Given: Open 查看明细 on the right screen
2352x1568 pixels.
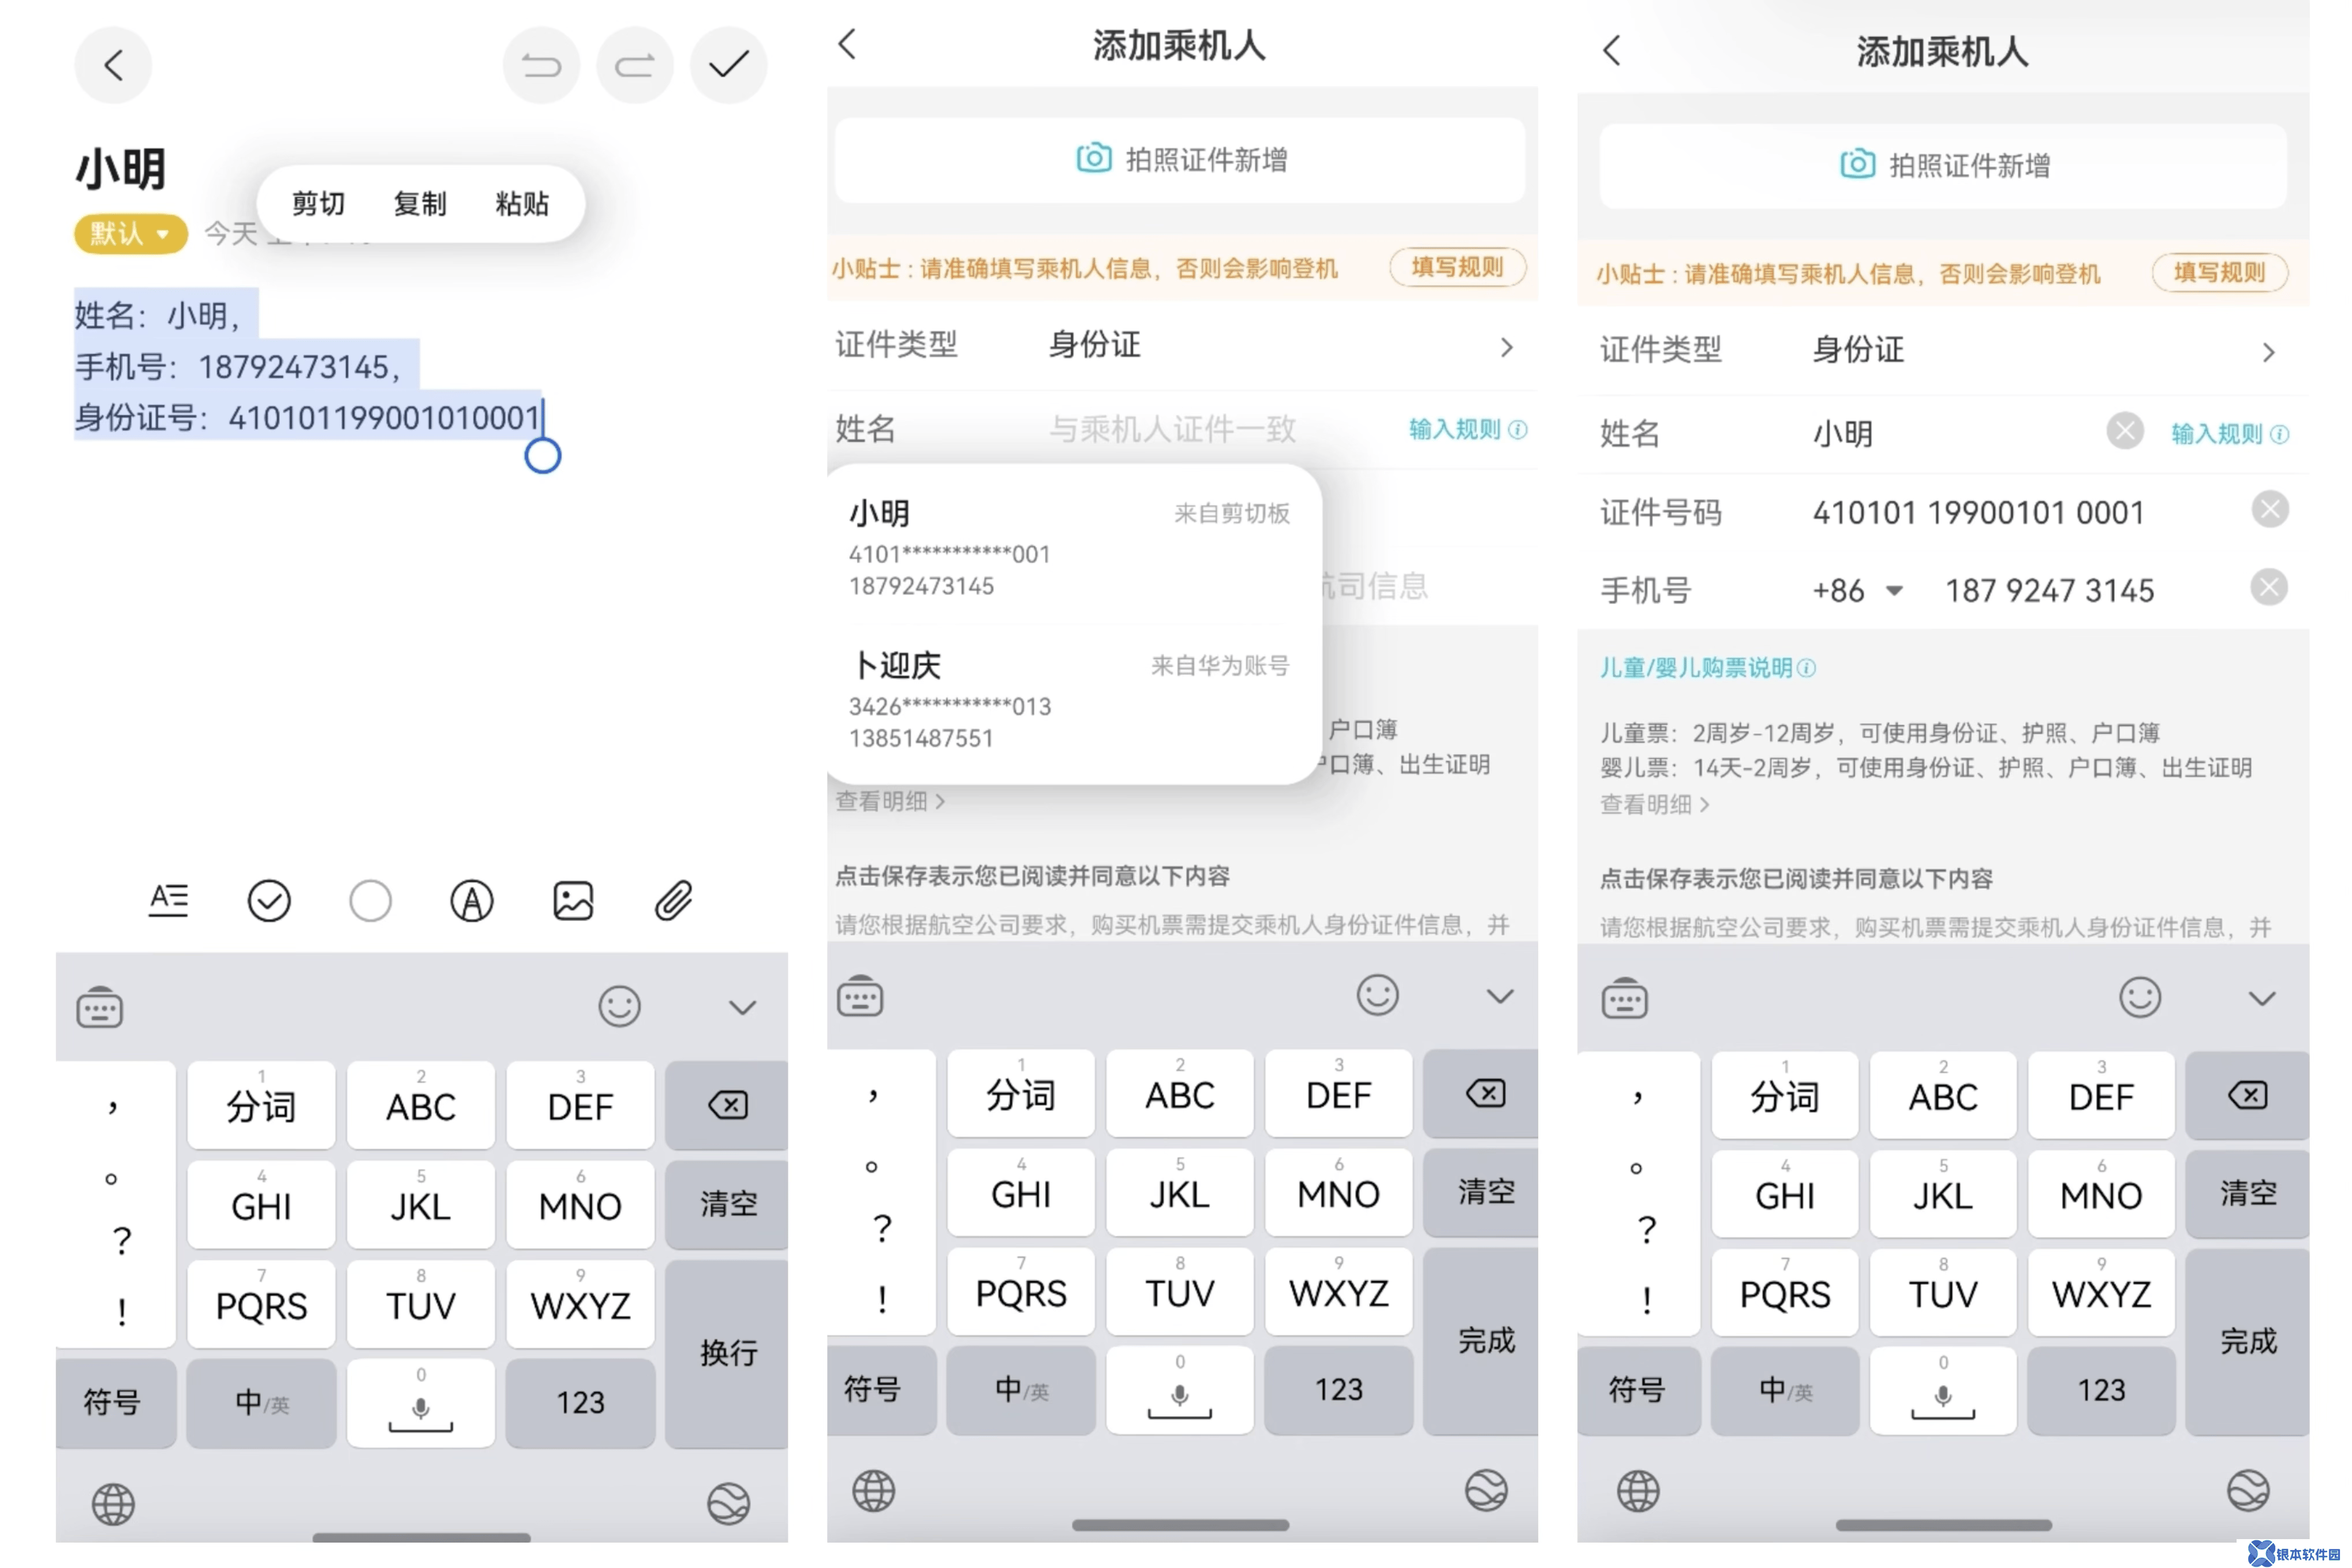Looking at the screenshot, I should (x=1655, y=804).
